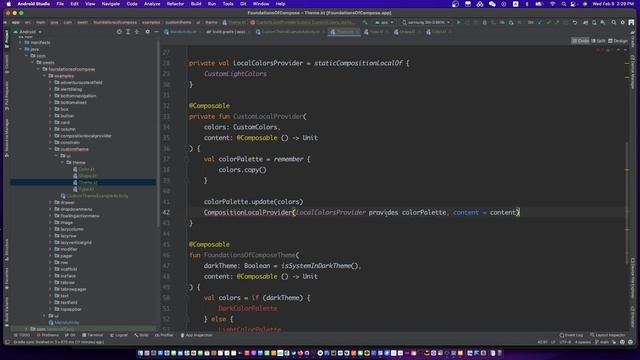Open the File menu

coord(60,4)
